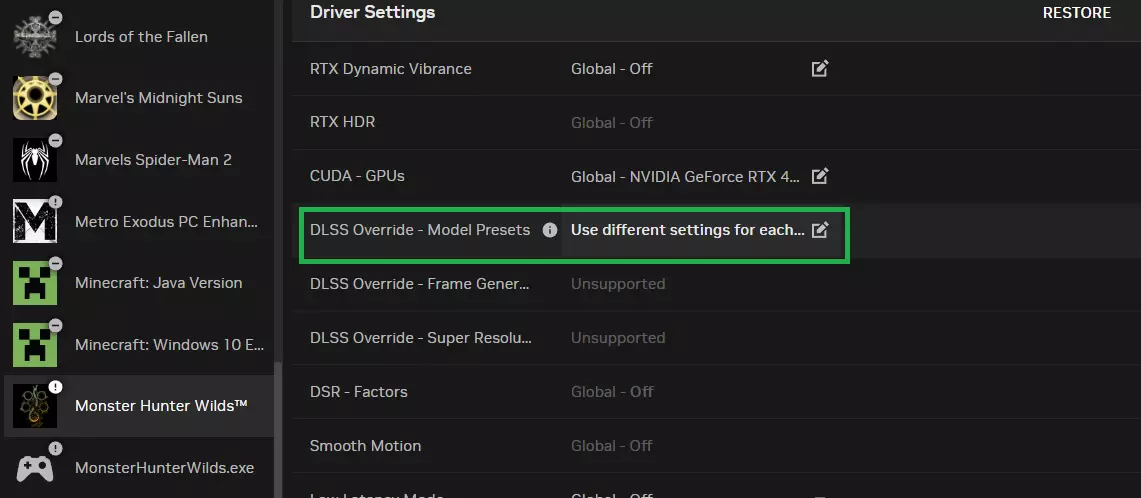Select Monster Hunter Wilds™ entry
Image resolution: width=1141 pixels, height=498 pixels.
click(x=138, y=406)
